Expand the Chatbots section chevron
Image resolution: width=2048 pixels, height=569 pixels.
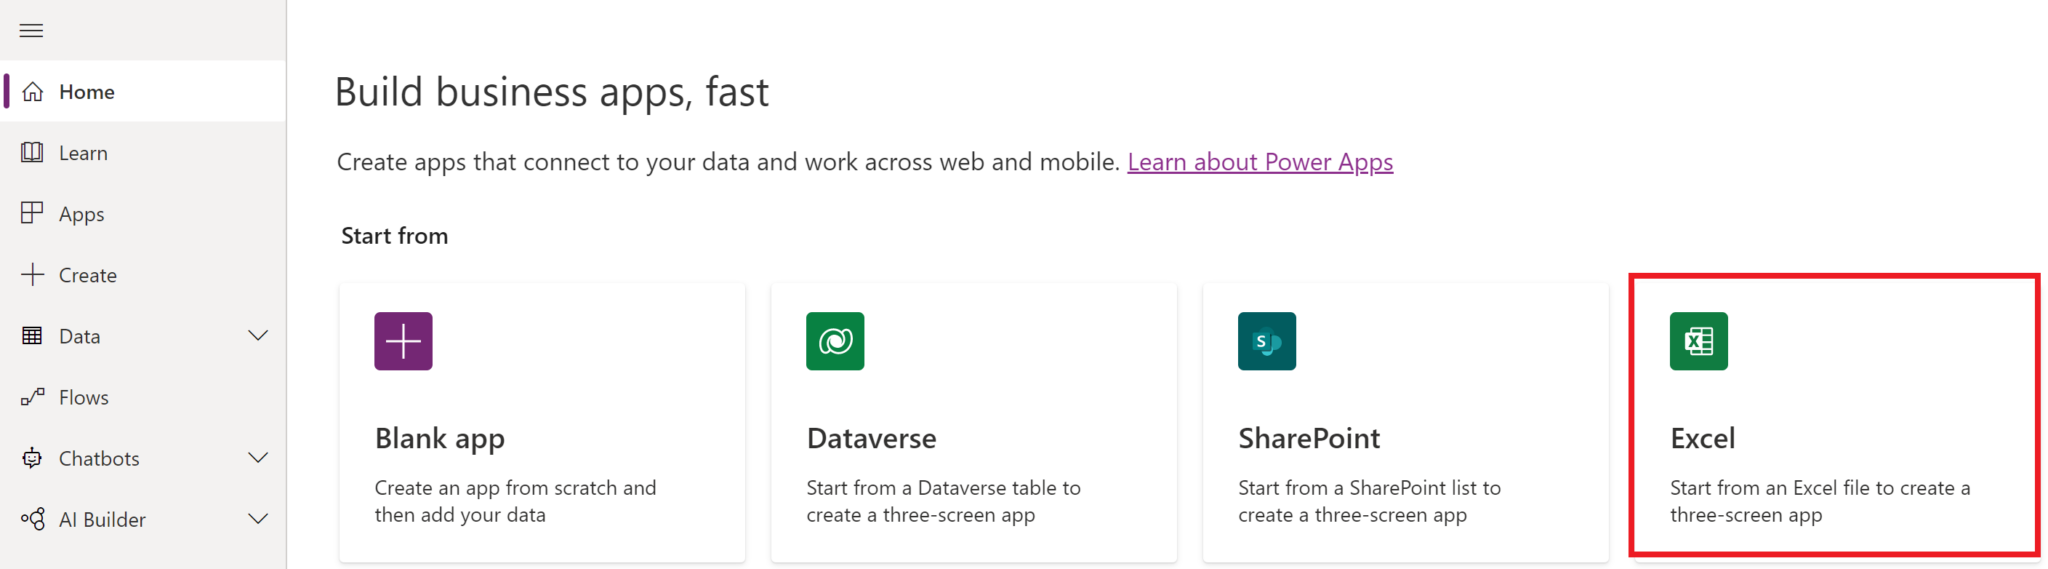(258, 458)
